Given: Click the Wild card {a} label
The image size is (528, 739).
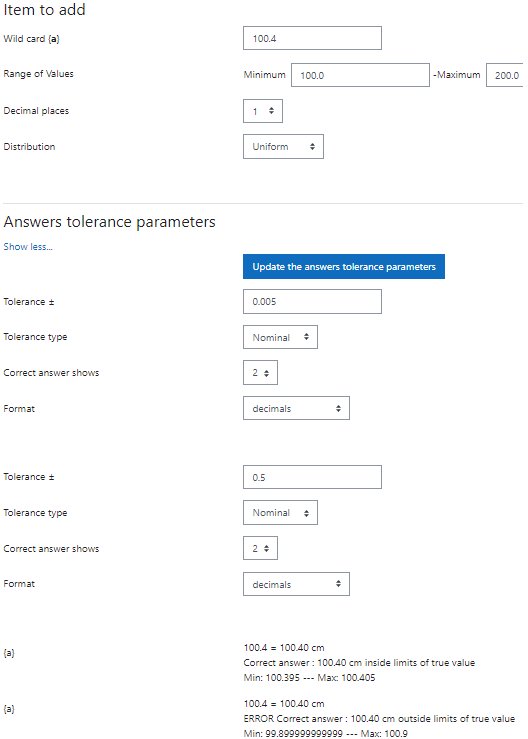Looking at the screenshot, I should pos(31,39).
